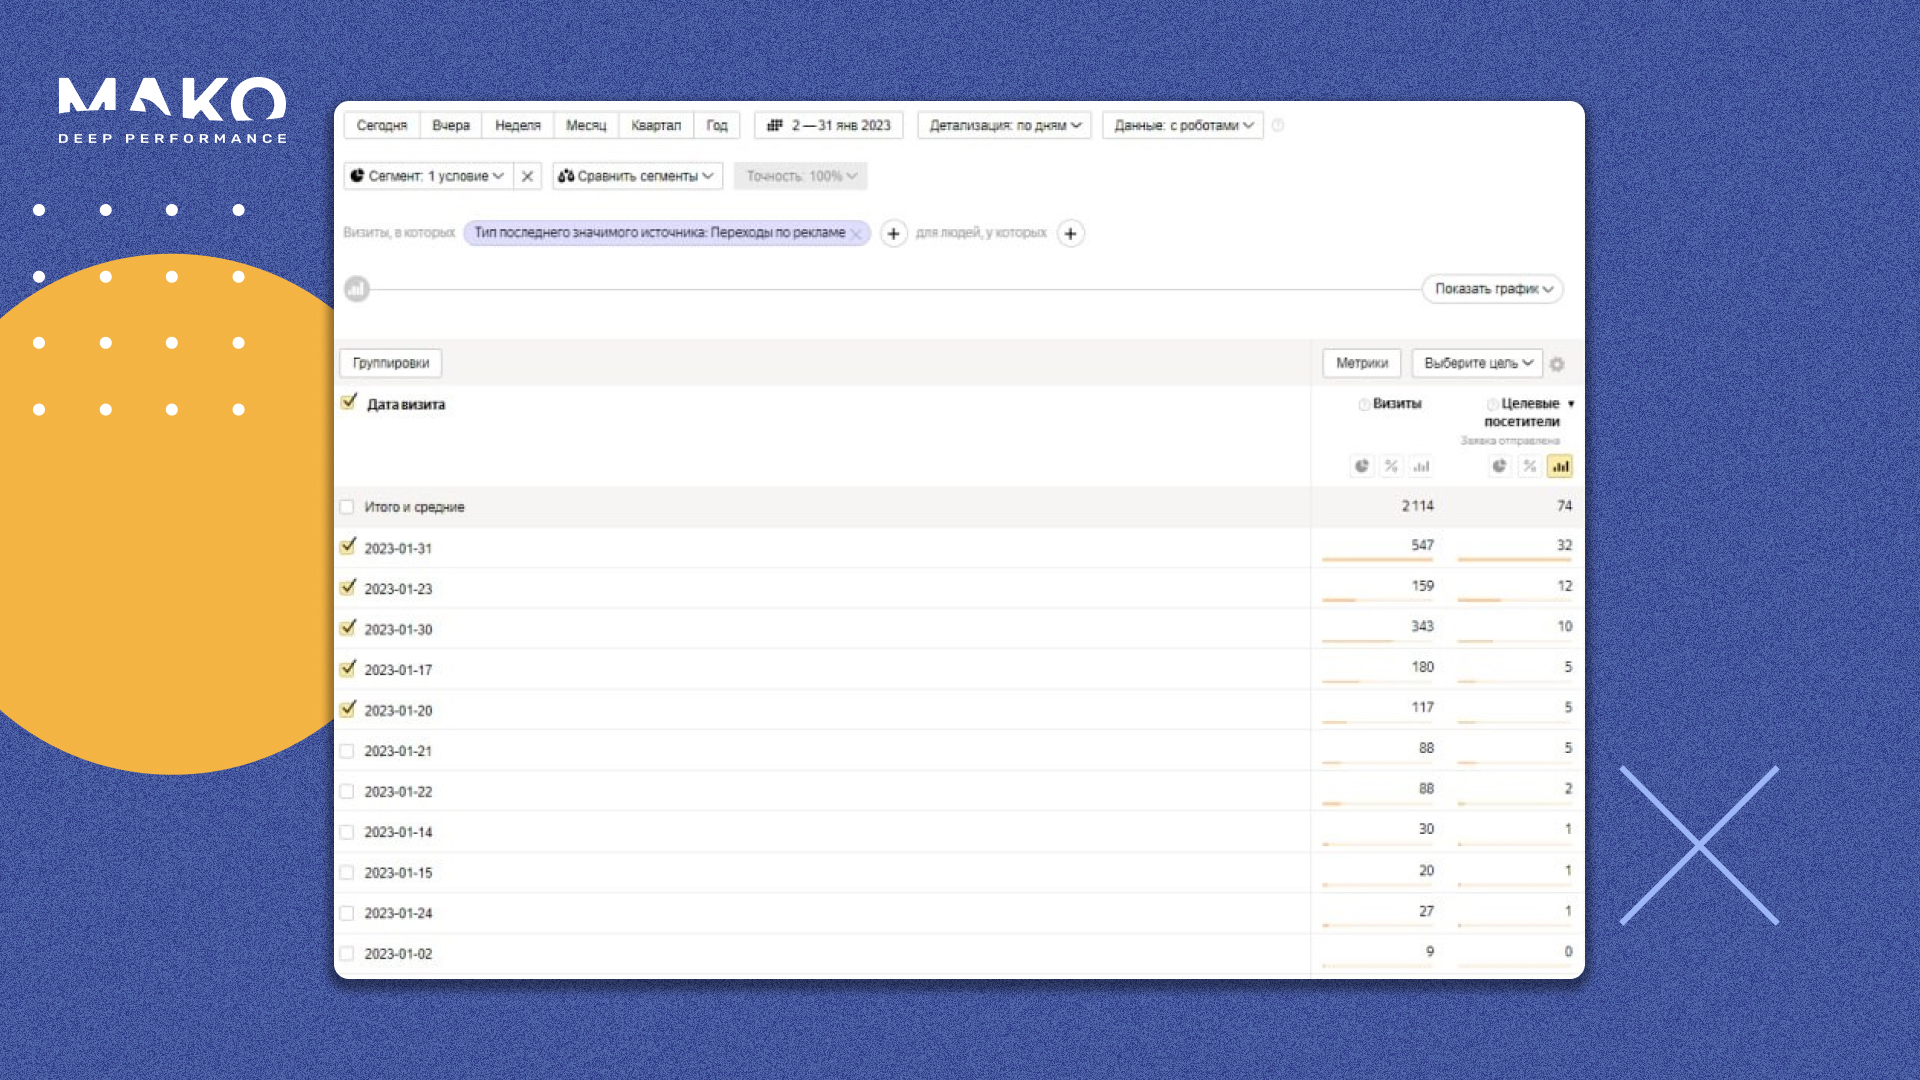This screenshot has height=1080, width=1920.
Task: Click pie chart icon under Визиты column
Action: [1361, 466]
